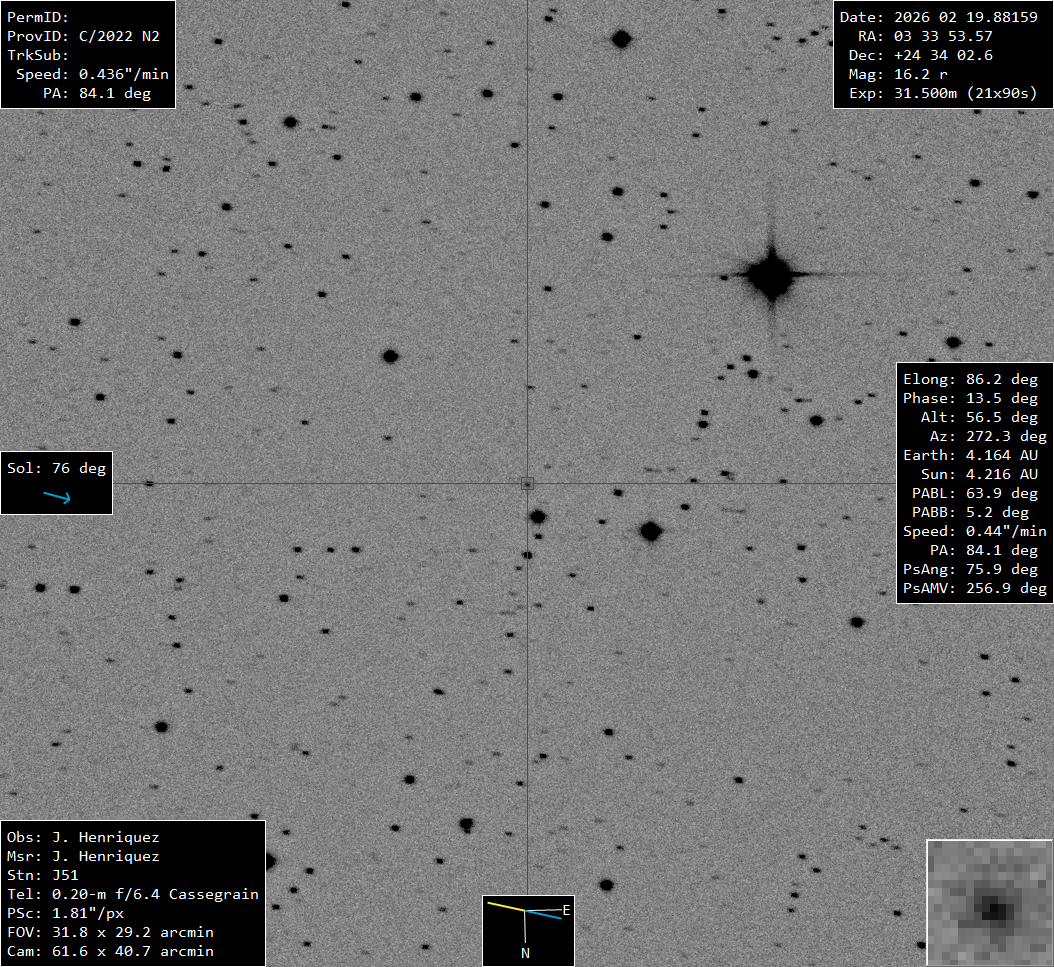Open the comet close-up thumbnail inset
Image resolution: width=1054 pixels, height=967 pixels.
tap(989, 903)
